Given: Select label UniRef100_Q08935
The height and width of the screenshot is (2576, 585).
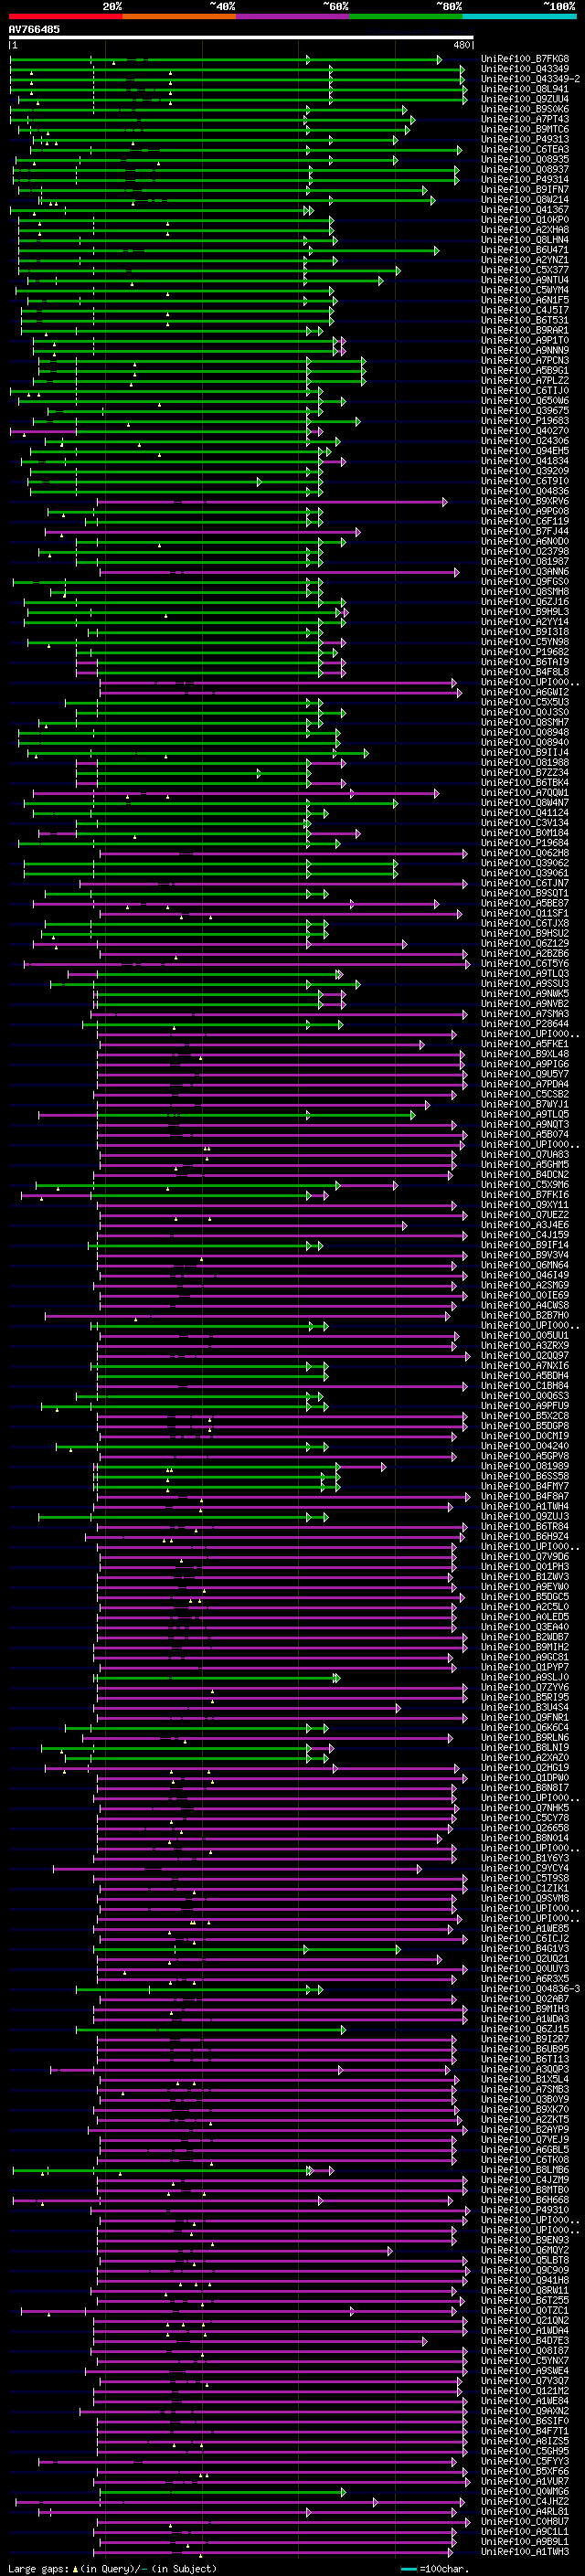Looking at the screenshot, I should coord(525,159).
